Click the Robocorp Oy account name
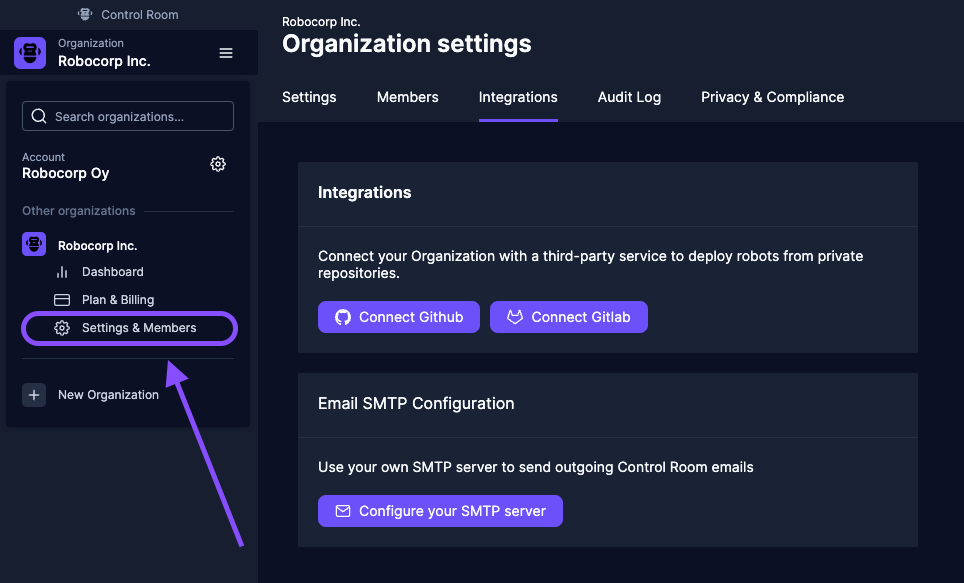This screenshot has height=583, width=964. point(66,173)
